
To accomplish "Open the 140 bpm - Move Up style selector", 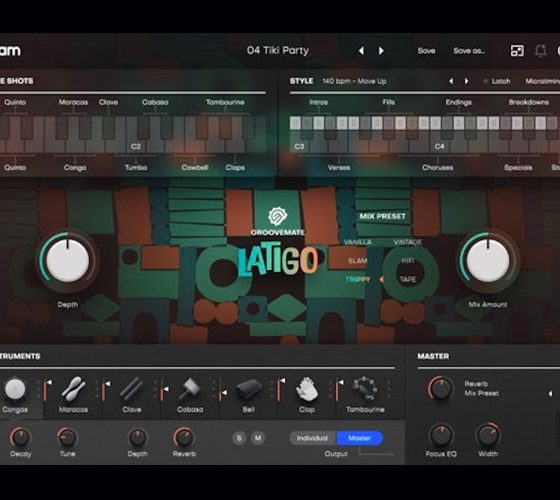I will pos(354,81).
